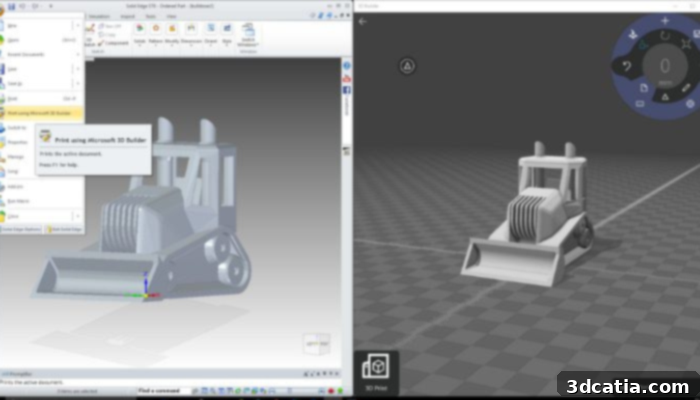Click the rotate icon in the radial menu
Image resolution: width=700 pixels, height=400 pixels.
[x=665, y=36]
